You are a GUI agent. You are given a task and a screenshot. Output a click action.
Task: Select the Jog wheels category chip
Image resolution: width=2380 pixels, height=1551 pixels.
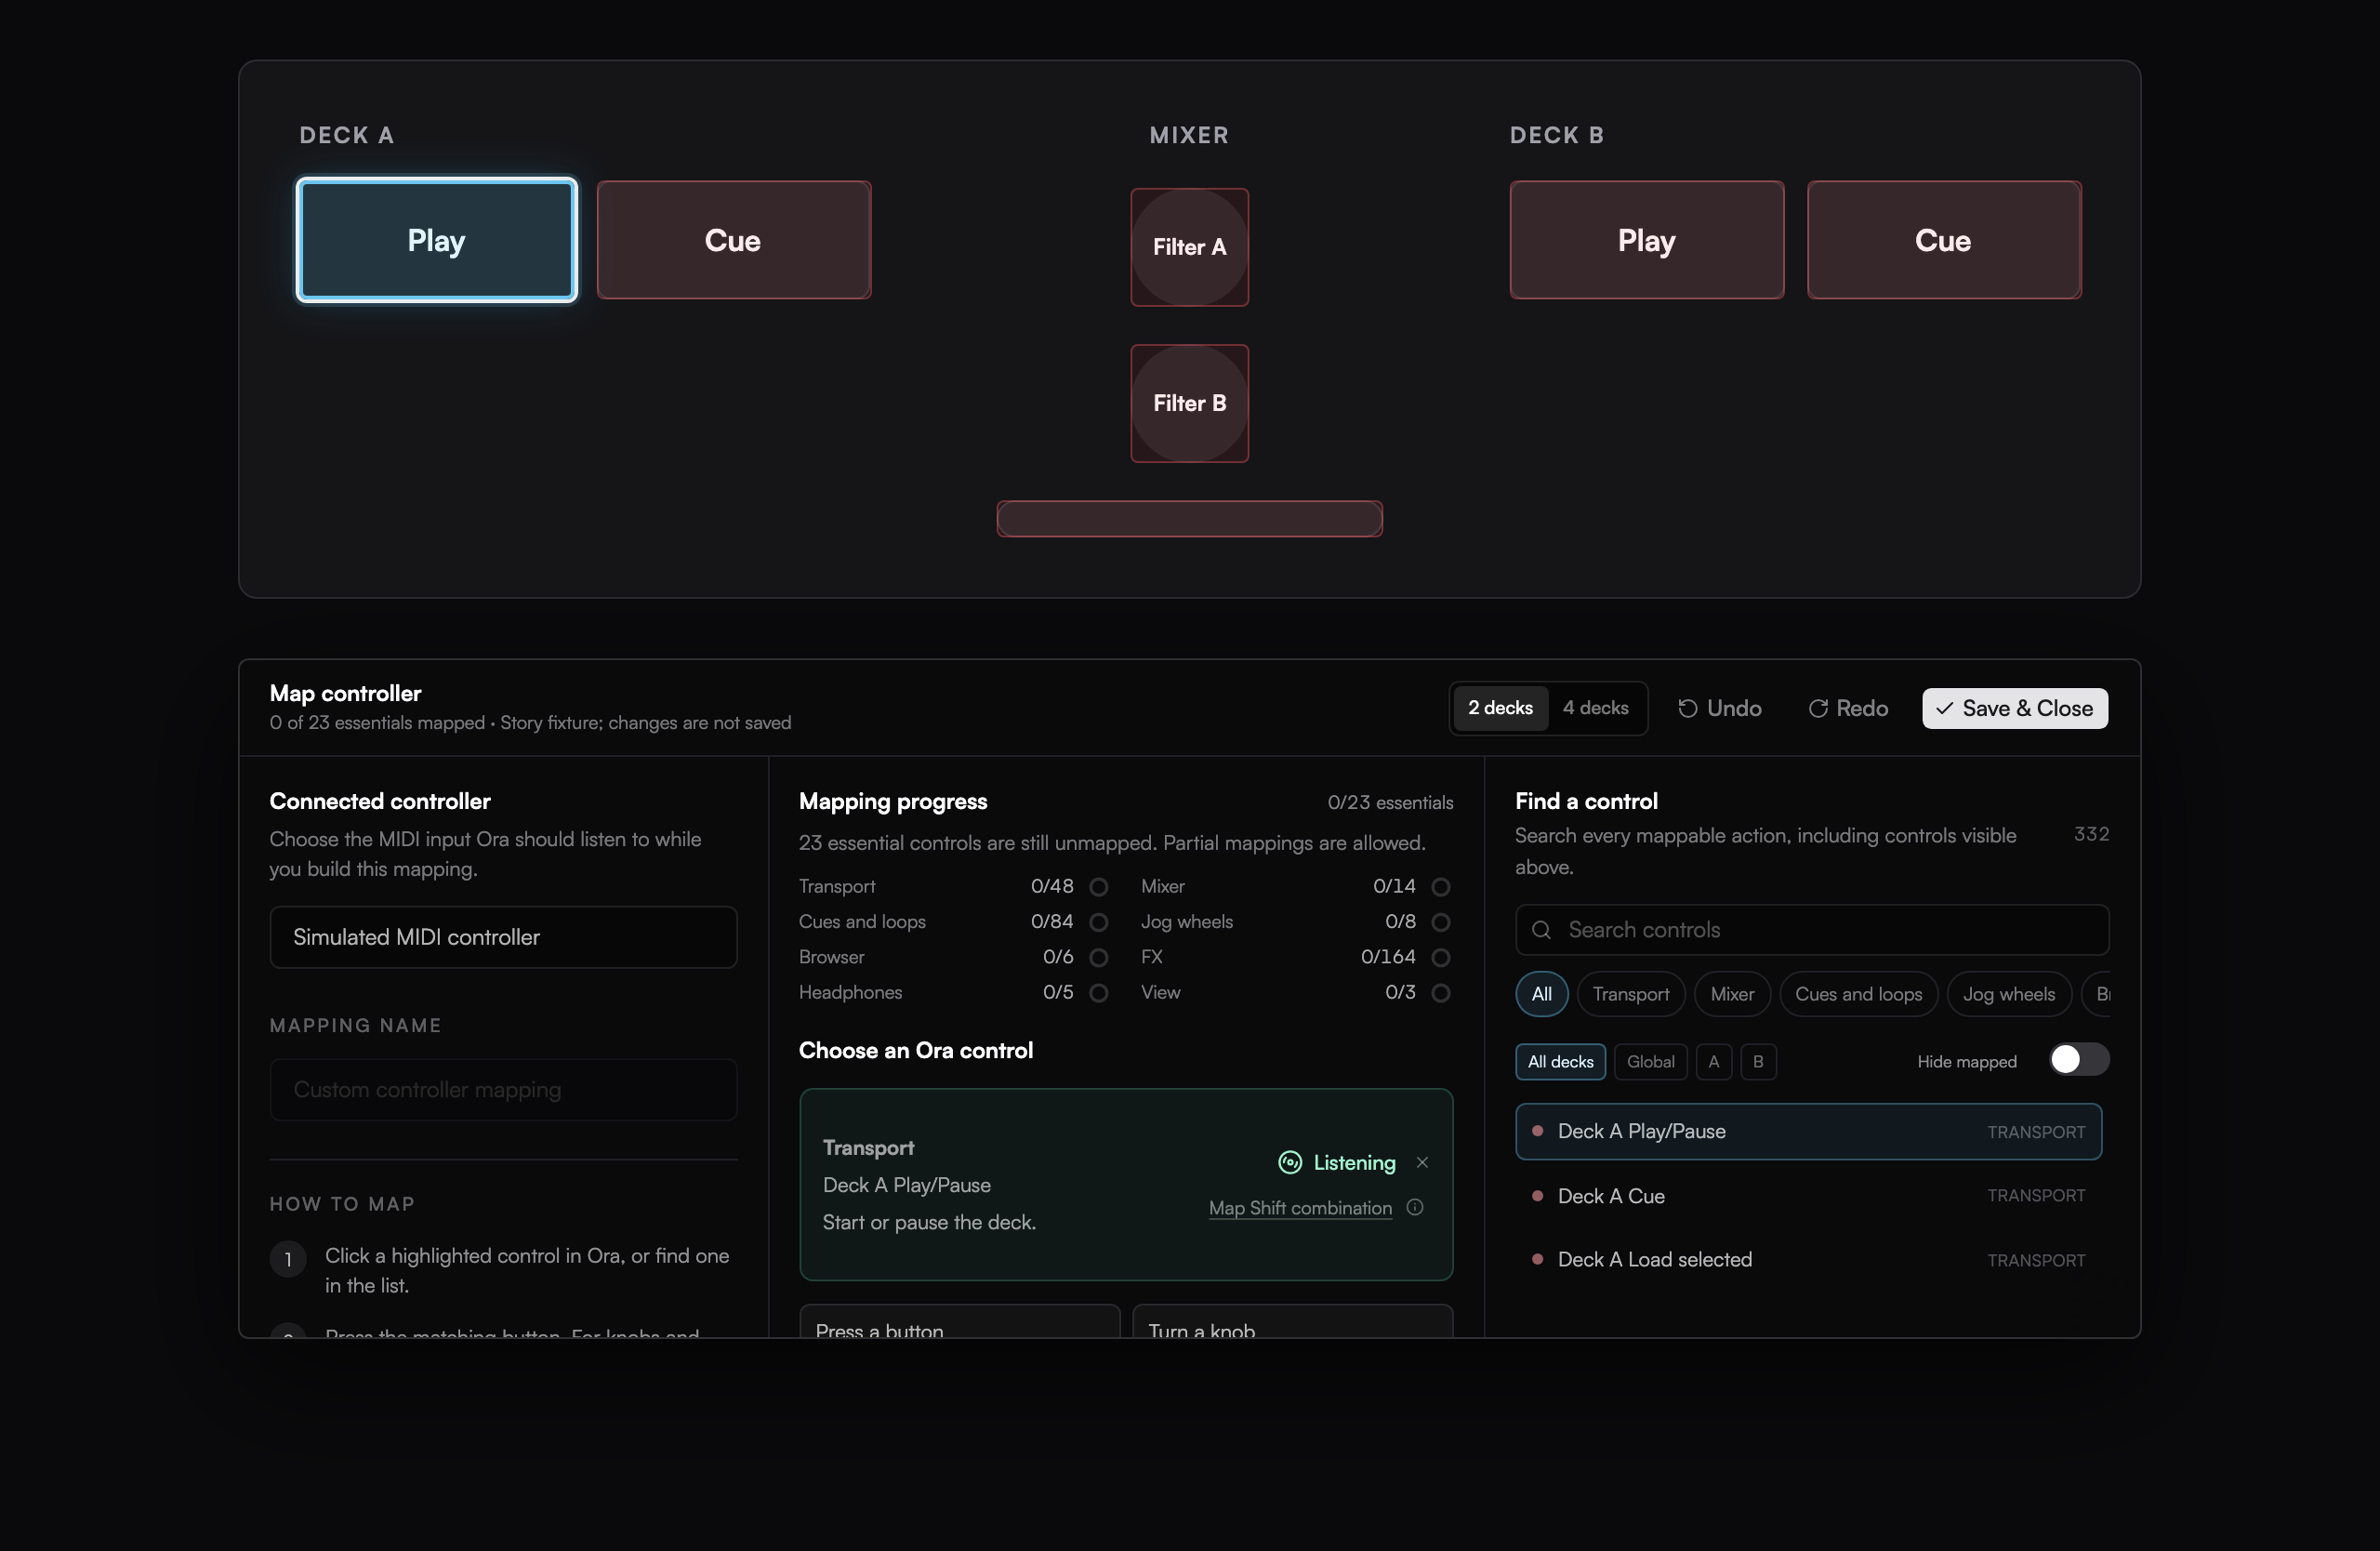[x=2008, y=994]
